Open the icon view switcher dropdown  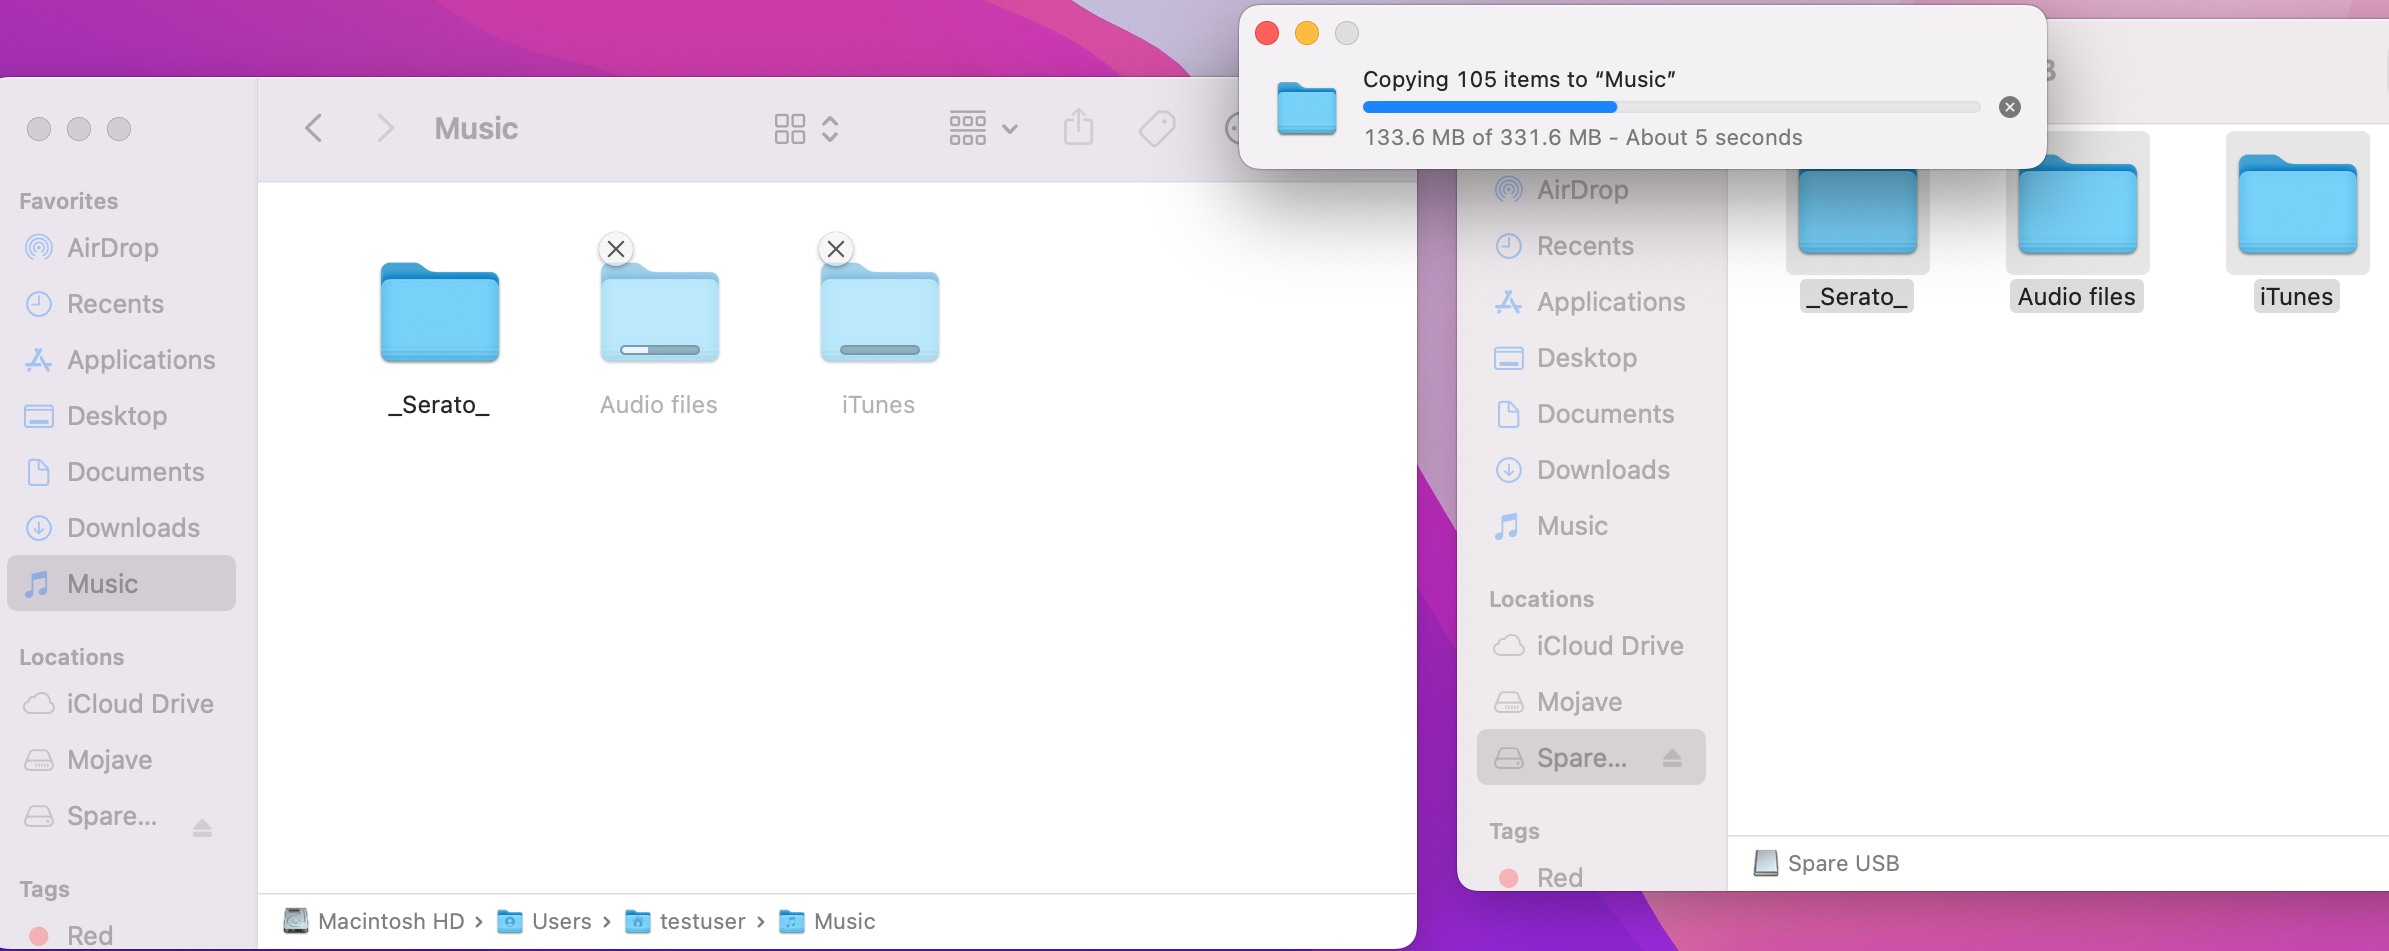click(x=806, y=128)
